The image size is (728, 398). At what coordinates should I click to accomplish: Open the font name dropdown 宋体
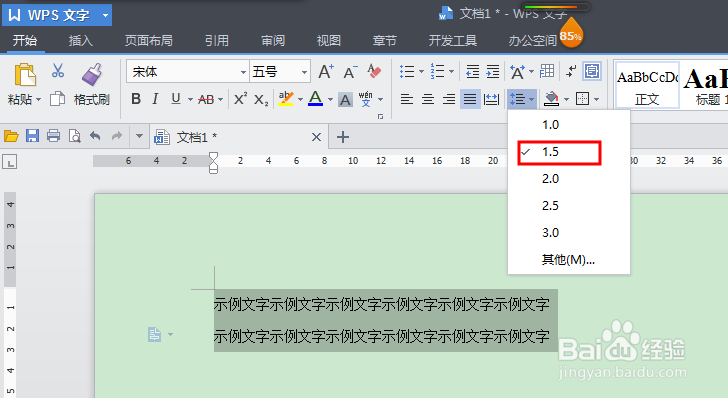click(x=243, y=72)
